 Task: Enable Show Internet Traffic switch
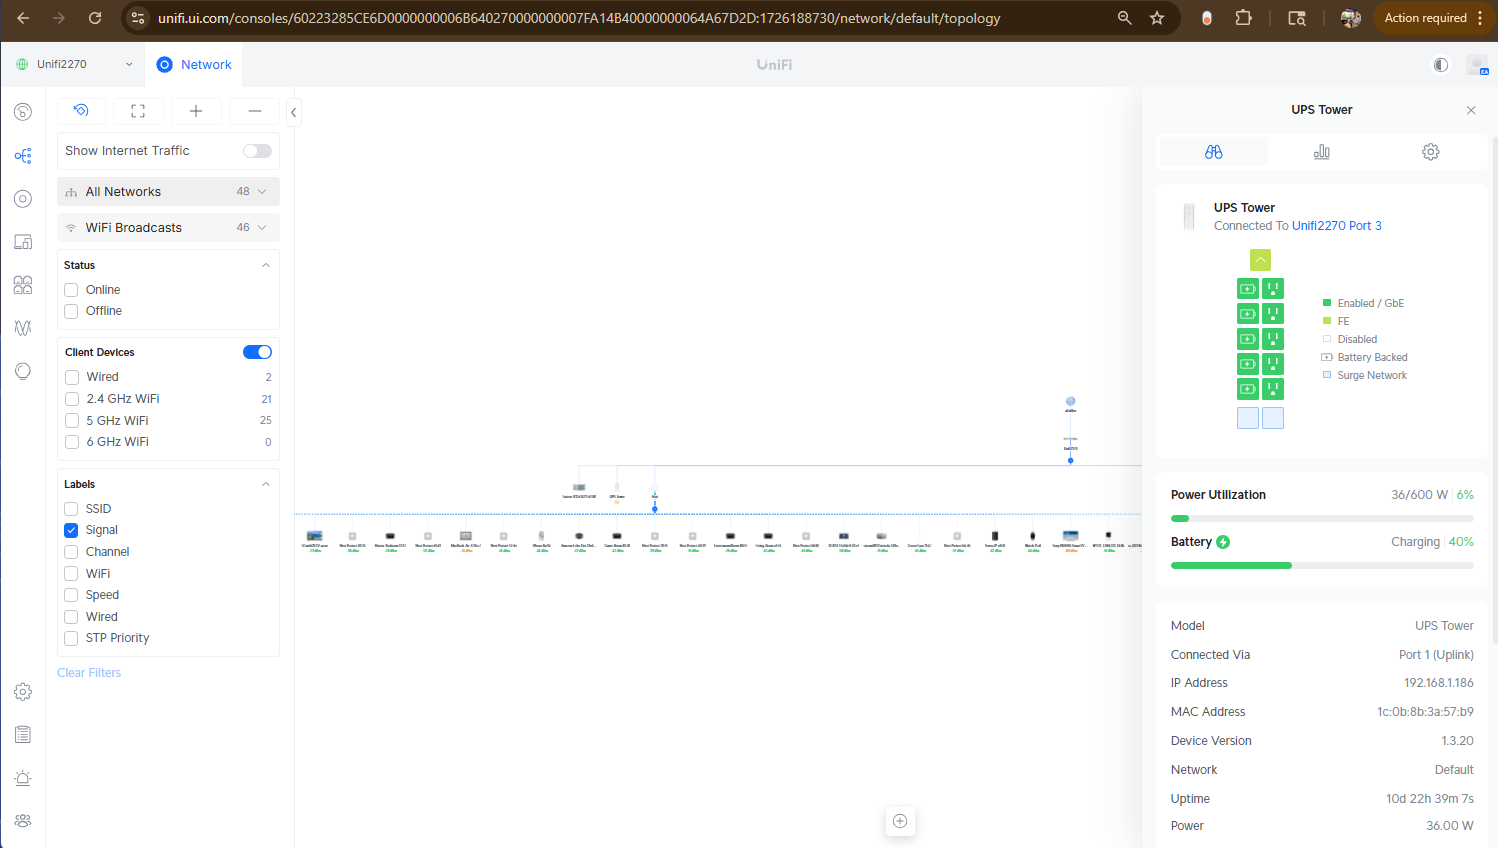[257, 151]
